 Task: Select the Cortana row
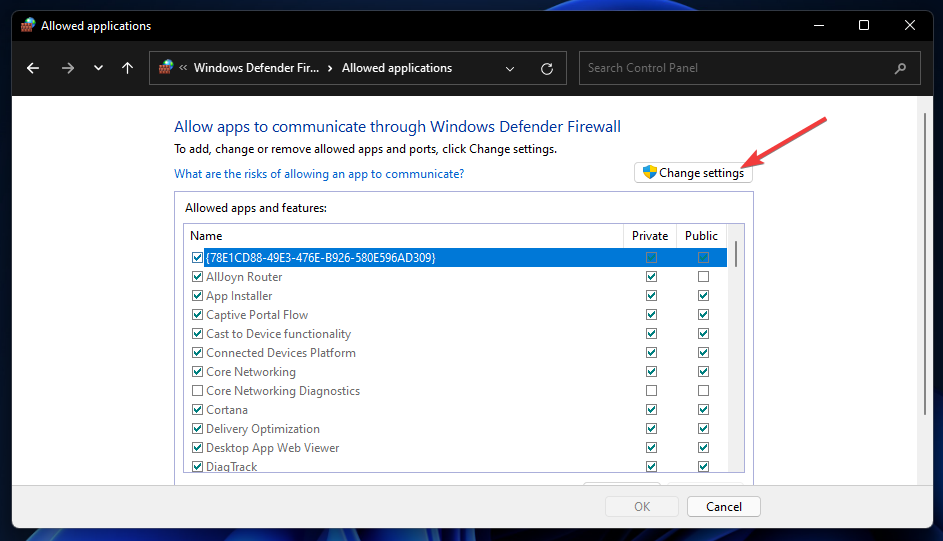[455, 409]
